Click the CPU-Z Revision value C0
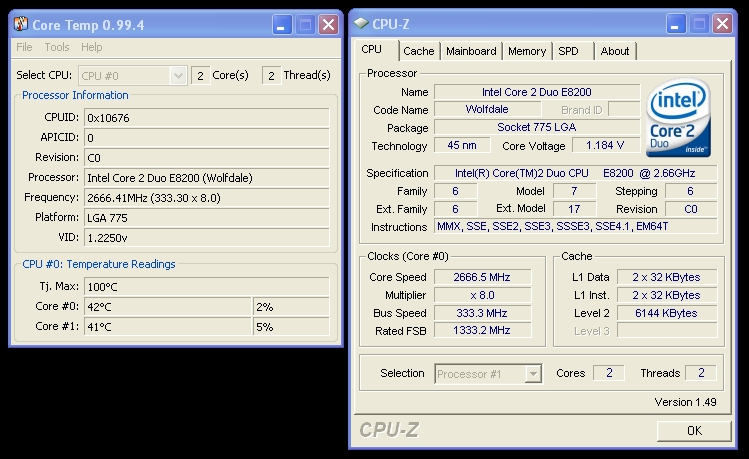 pos(691,209)
